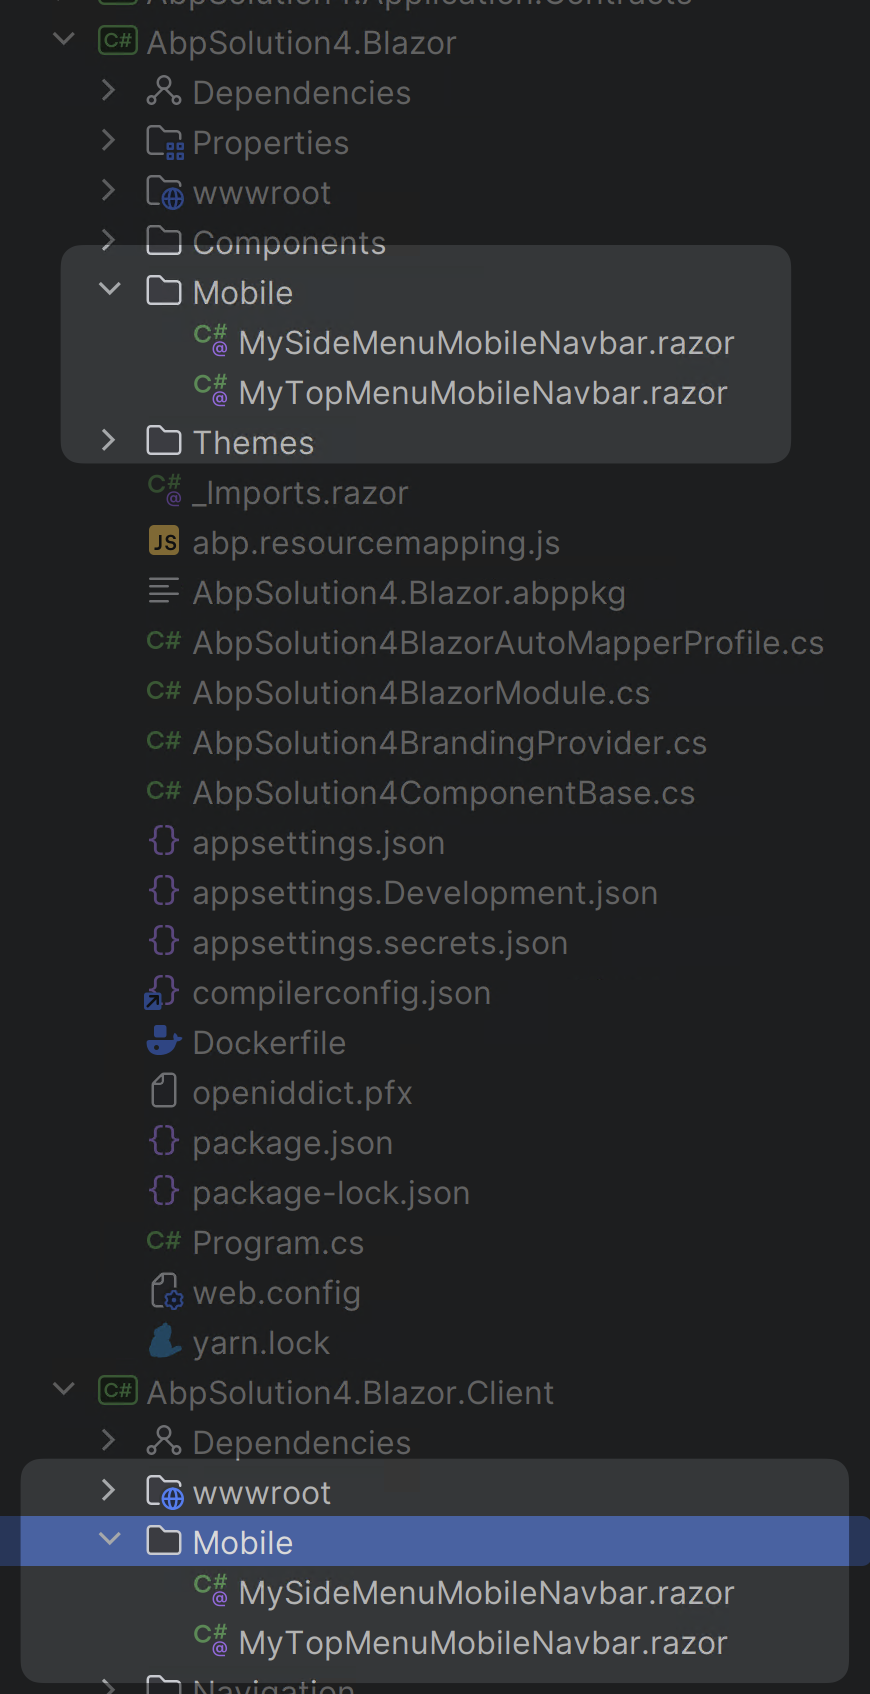Click the Properties folder icon
Viewport: 870px width, 1694px height.
(164, 142)
